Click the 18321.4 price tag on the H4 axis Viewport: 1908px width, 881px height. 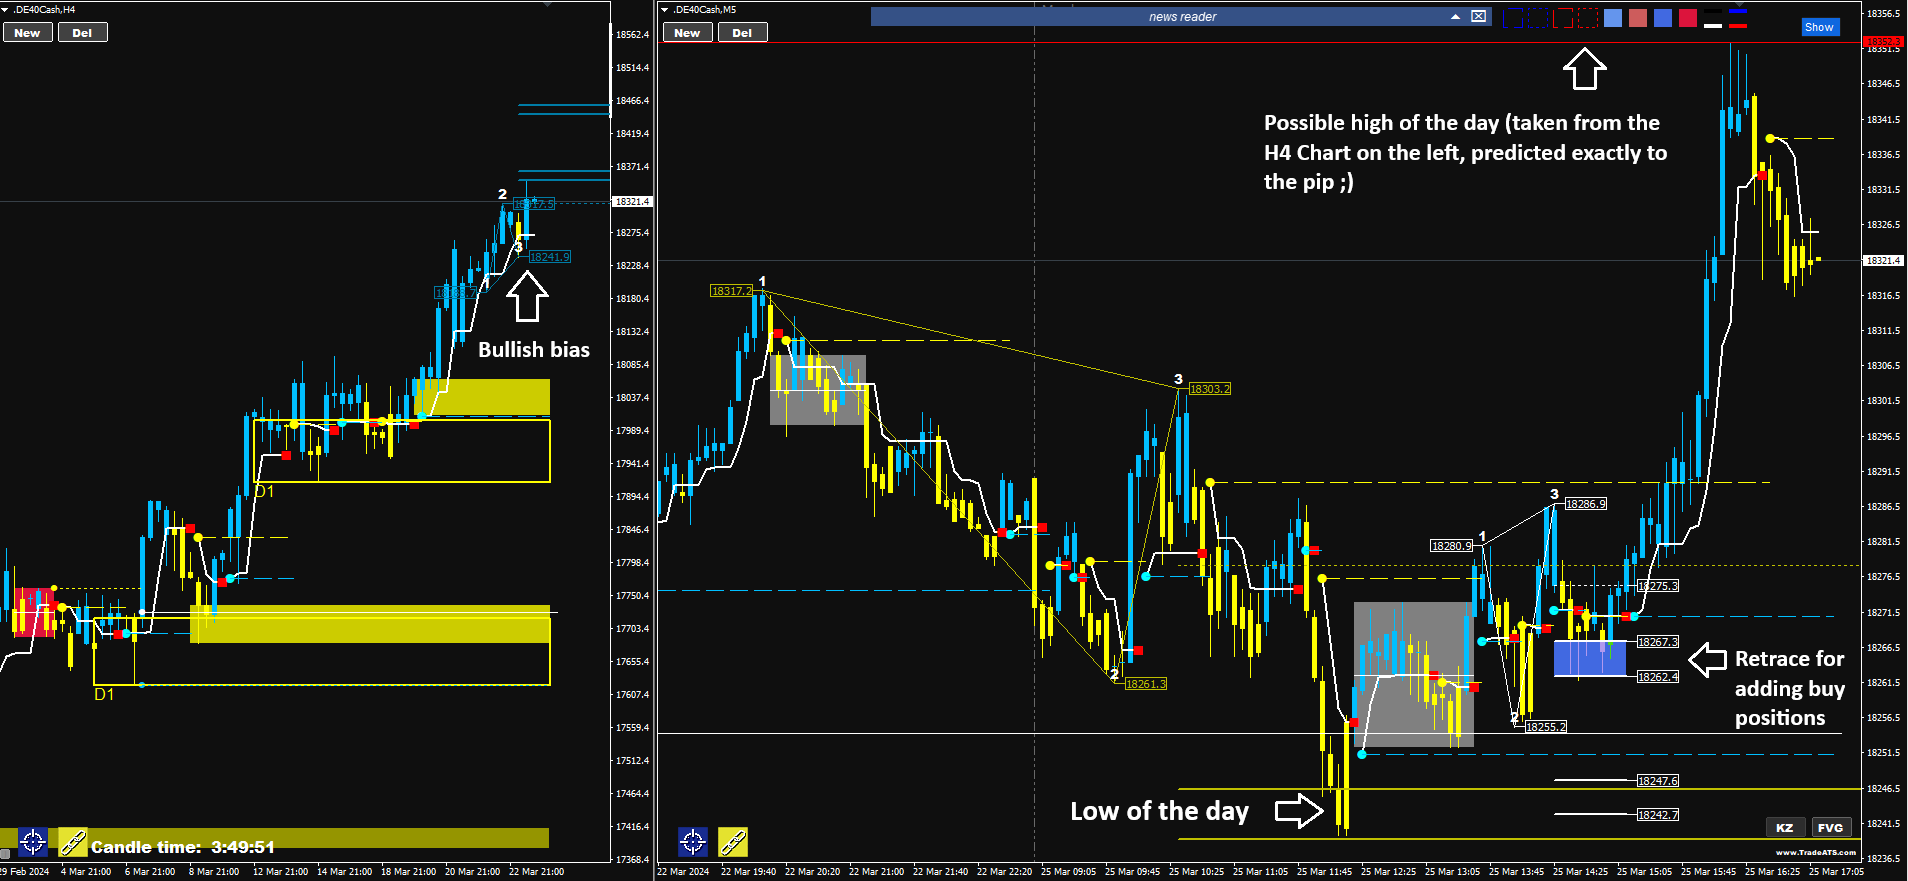[x=632, y=202]
